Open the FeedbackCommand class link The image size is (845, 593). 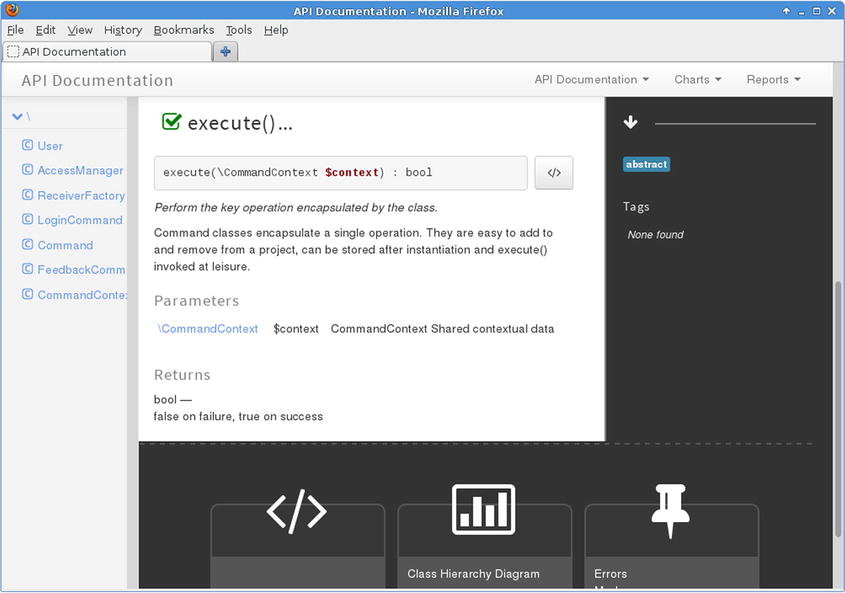click(81, 270)
